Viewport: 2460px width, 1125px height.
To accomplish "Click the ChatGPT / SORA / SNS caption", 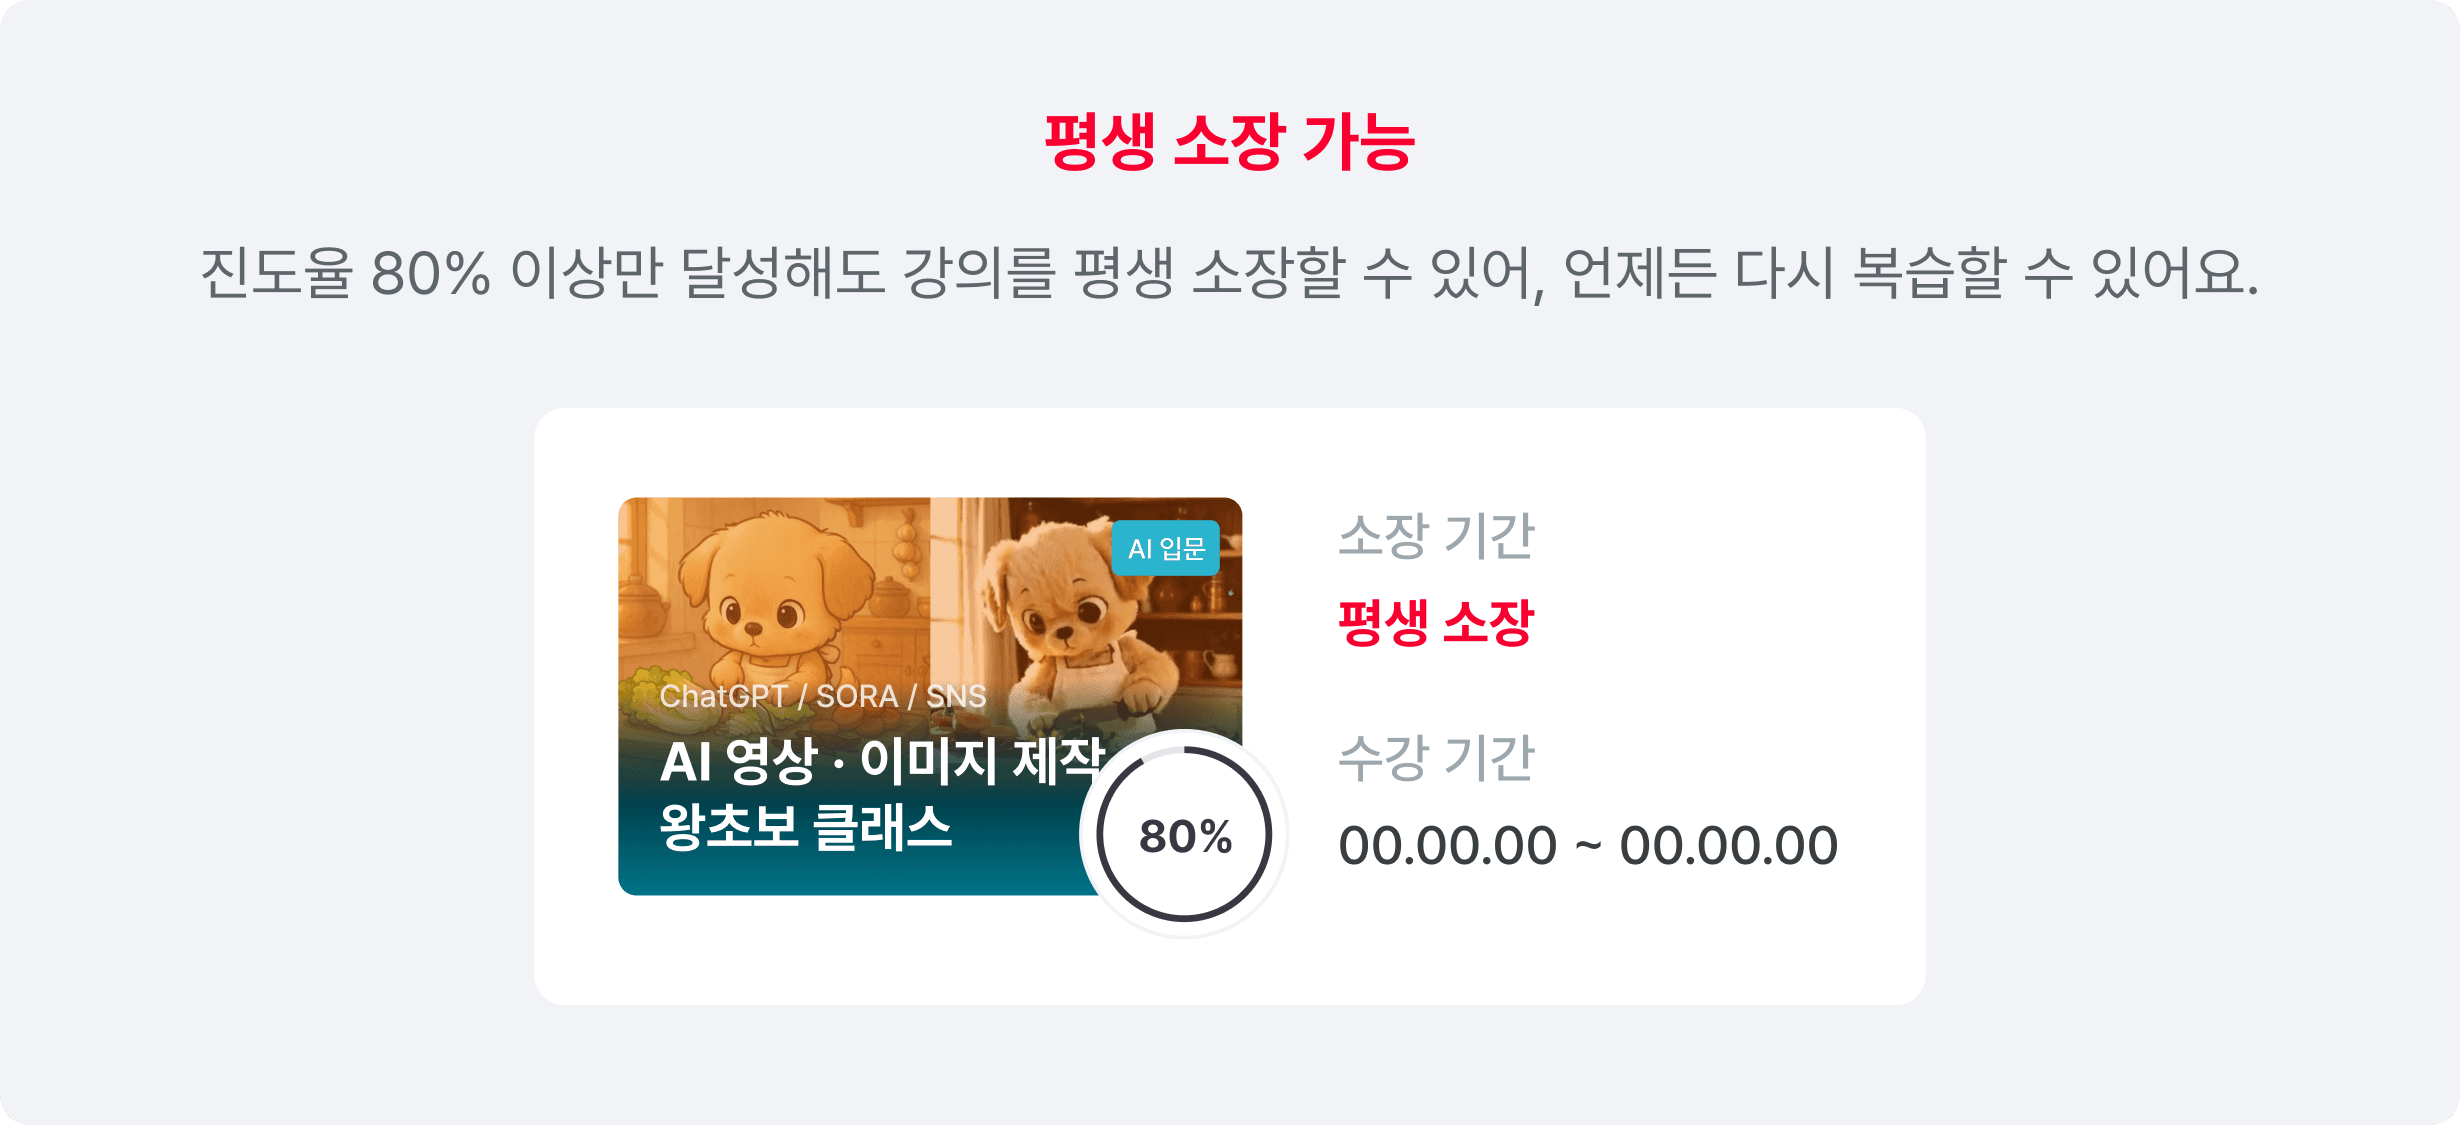I will coord(823,696).
